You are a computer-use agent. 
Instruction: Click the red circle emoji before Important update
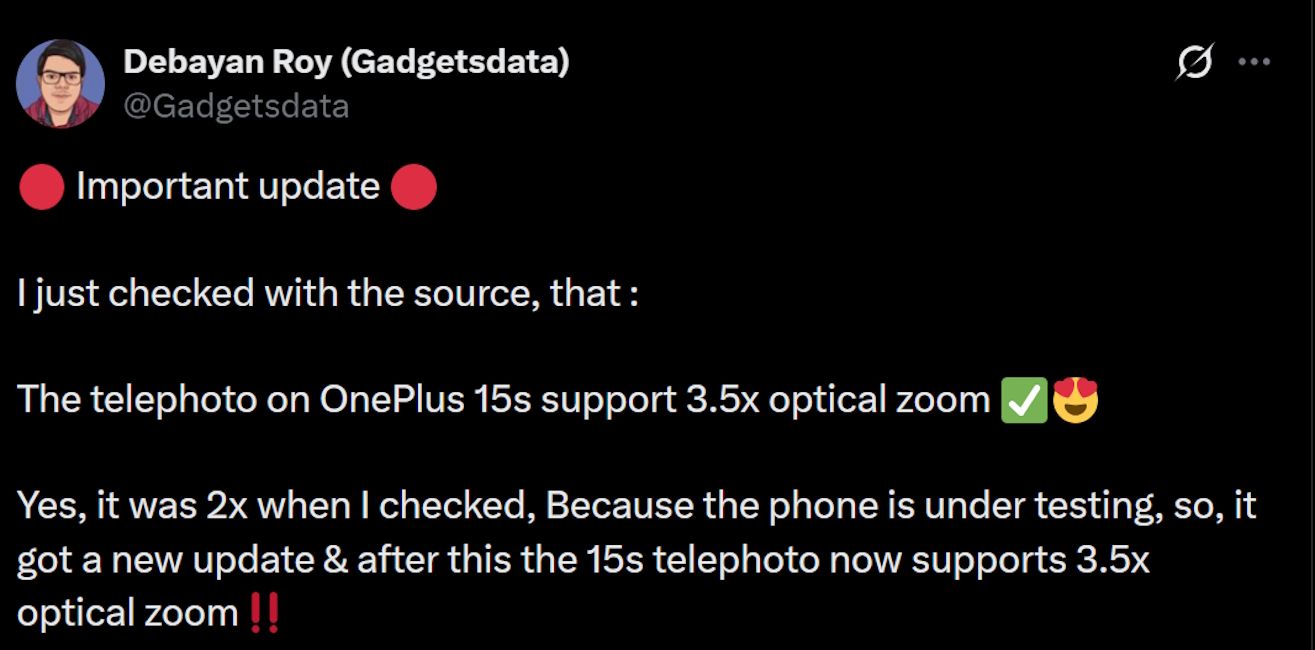42,186
